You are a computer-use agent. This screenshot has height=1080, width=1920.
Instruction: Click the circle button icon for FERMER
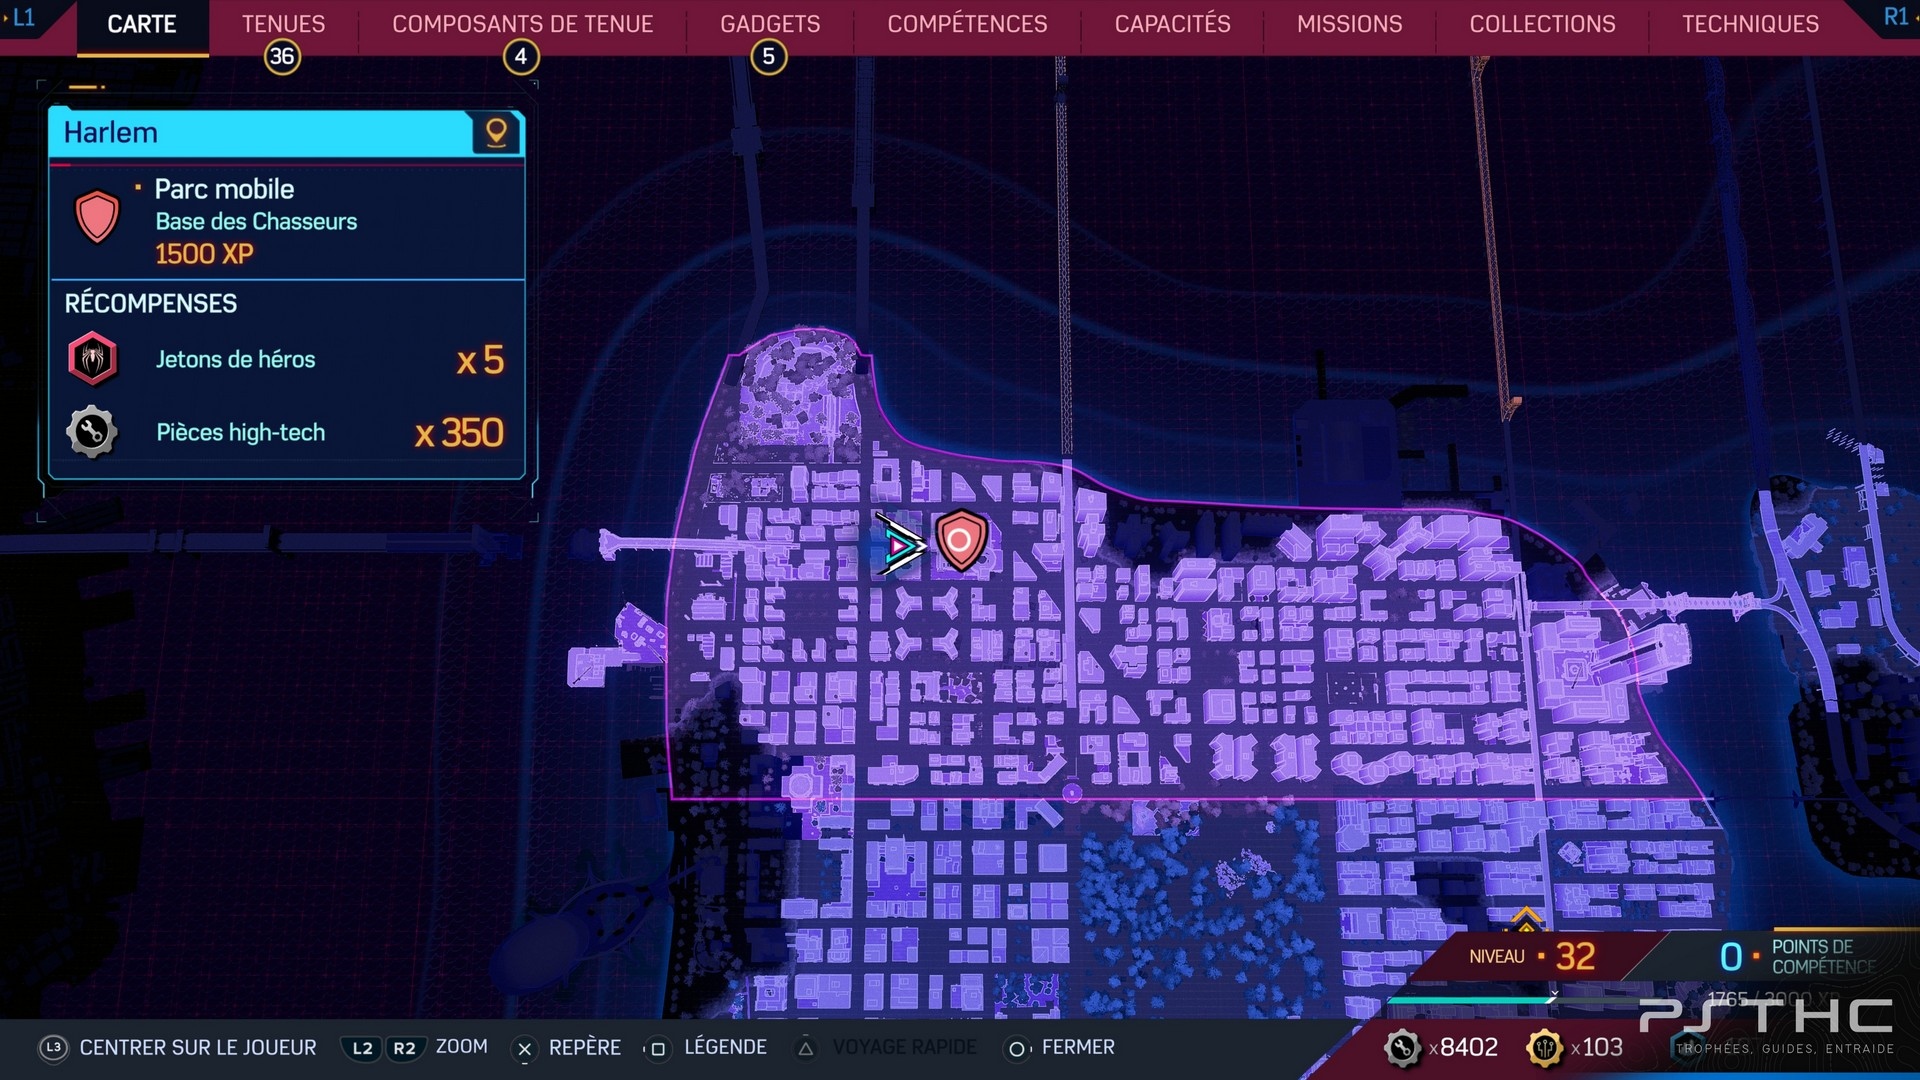pos(1016,1048)
